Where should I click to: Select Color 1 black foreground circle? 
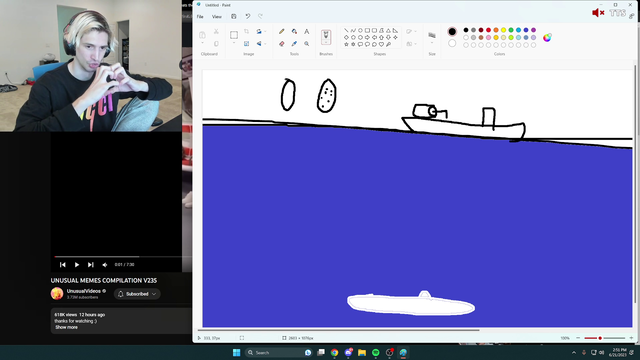[452, 31]
